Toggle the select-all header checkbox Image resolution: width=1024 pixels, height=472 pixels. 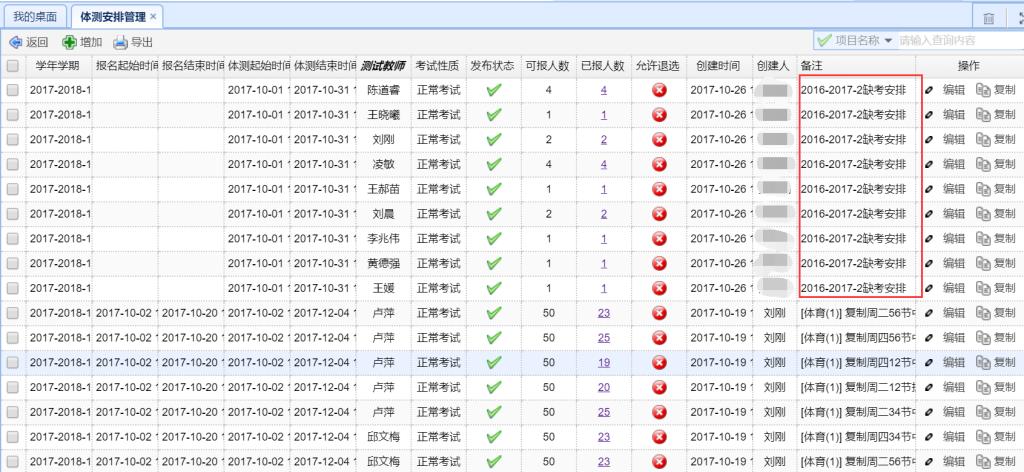12,66
